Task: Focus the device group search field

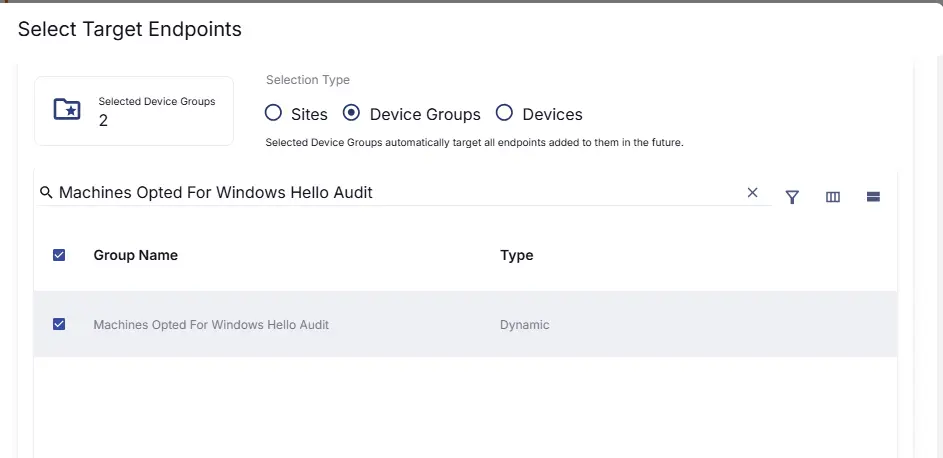Action: pos(400,192)
